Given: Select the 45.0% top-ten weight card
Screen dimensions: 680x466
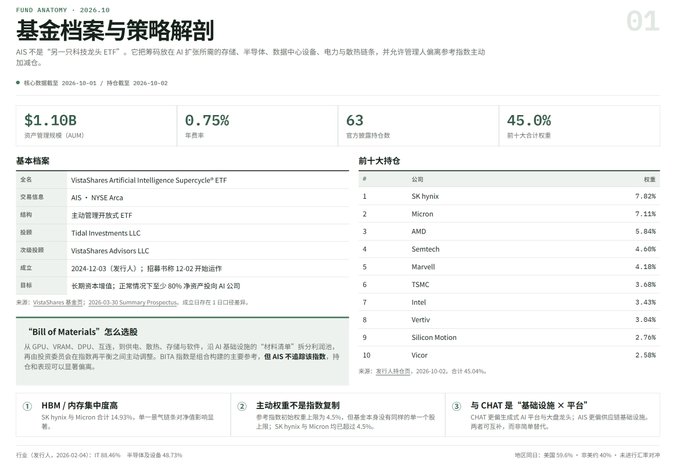Looking at the screenshot, I should [580, 126].
